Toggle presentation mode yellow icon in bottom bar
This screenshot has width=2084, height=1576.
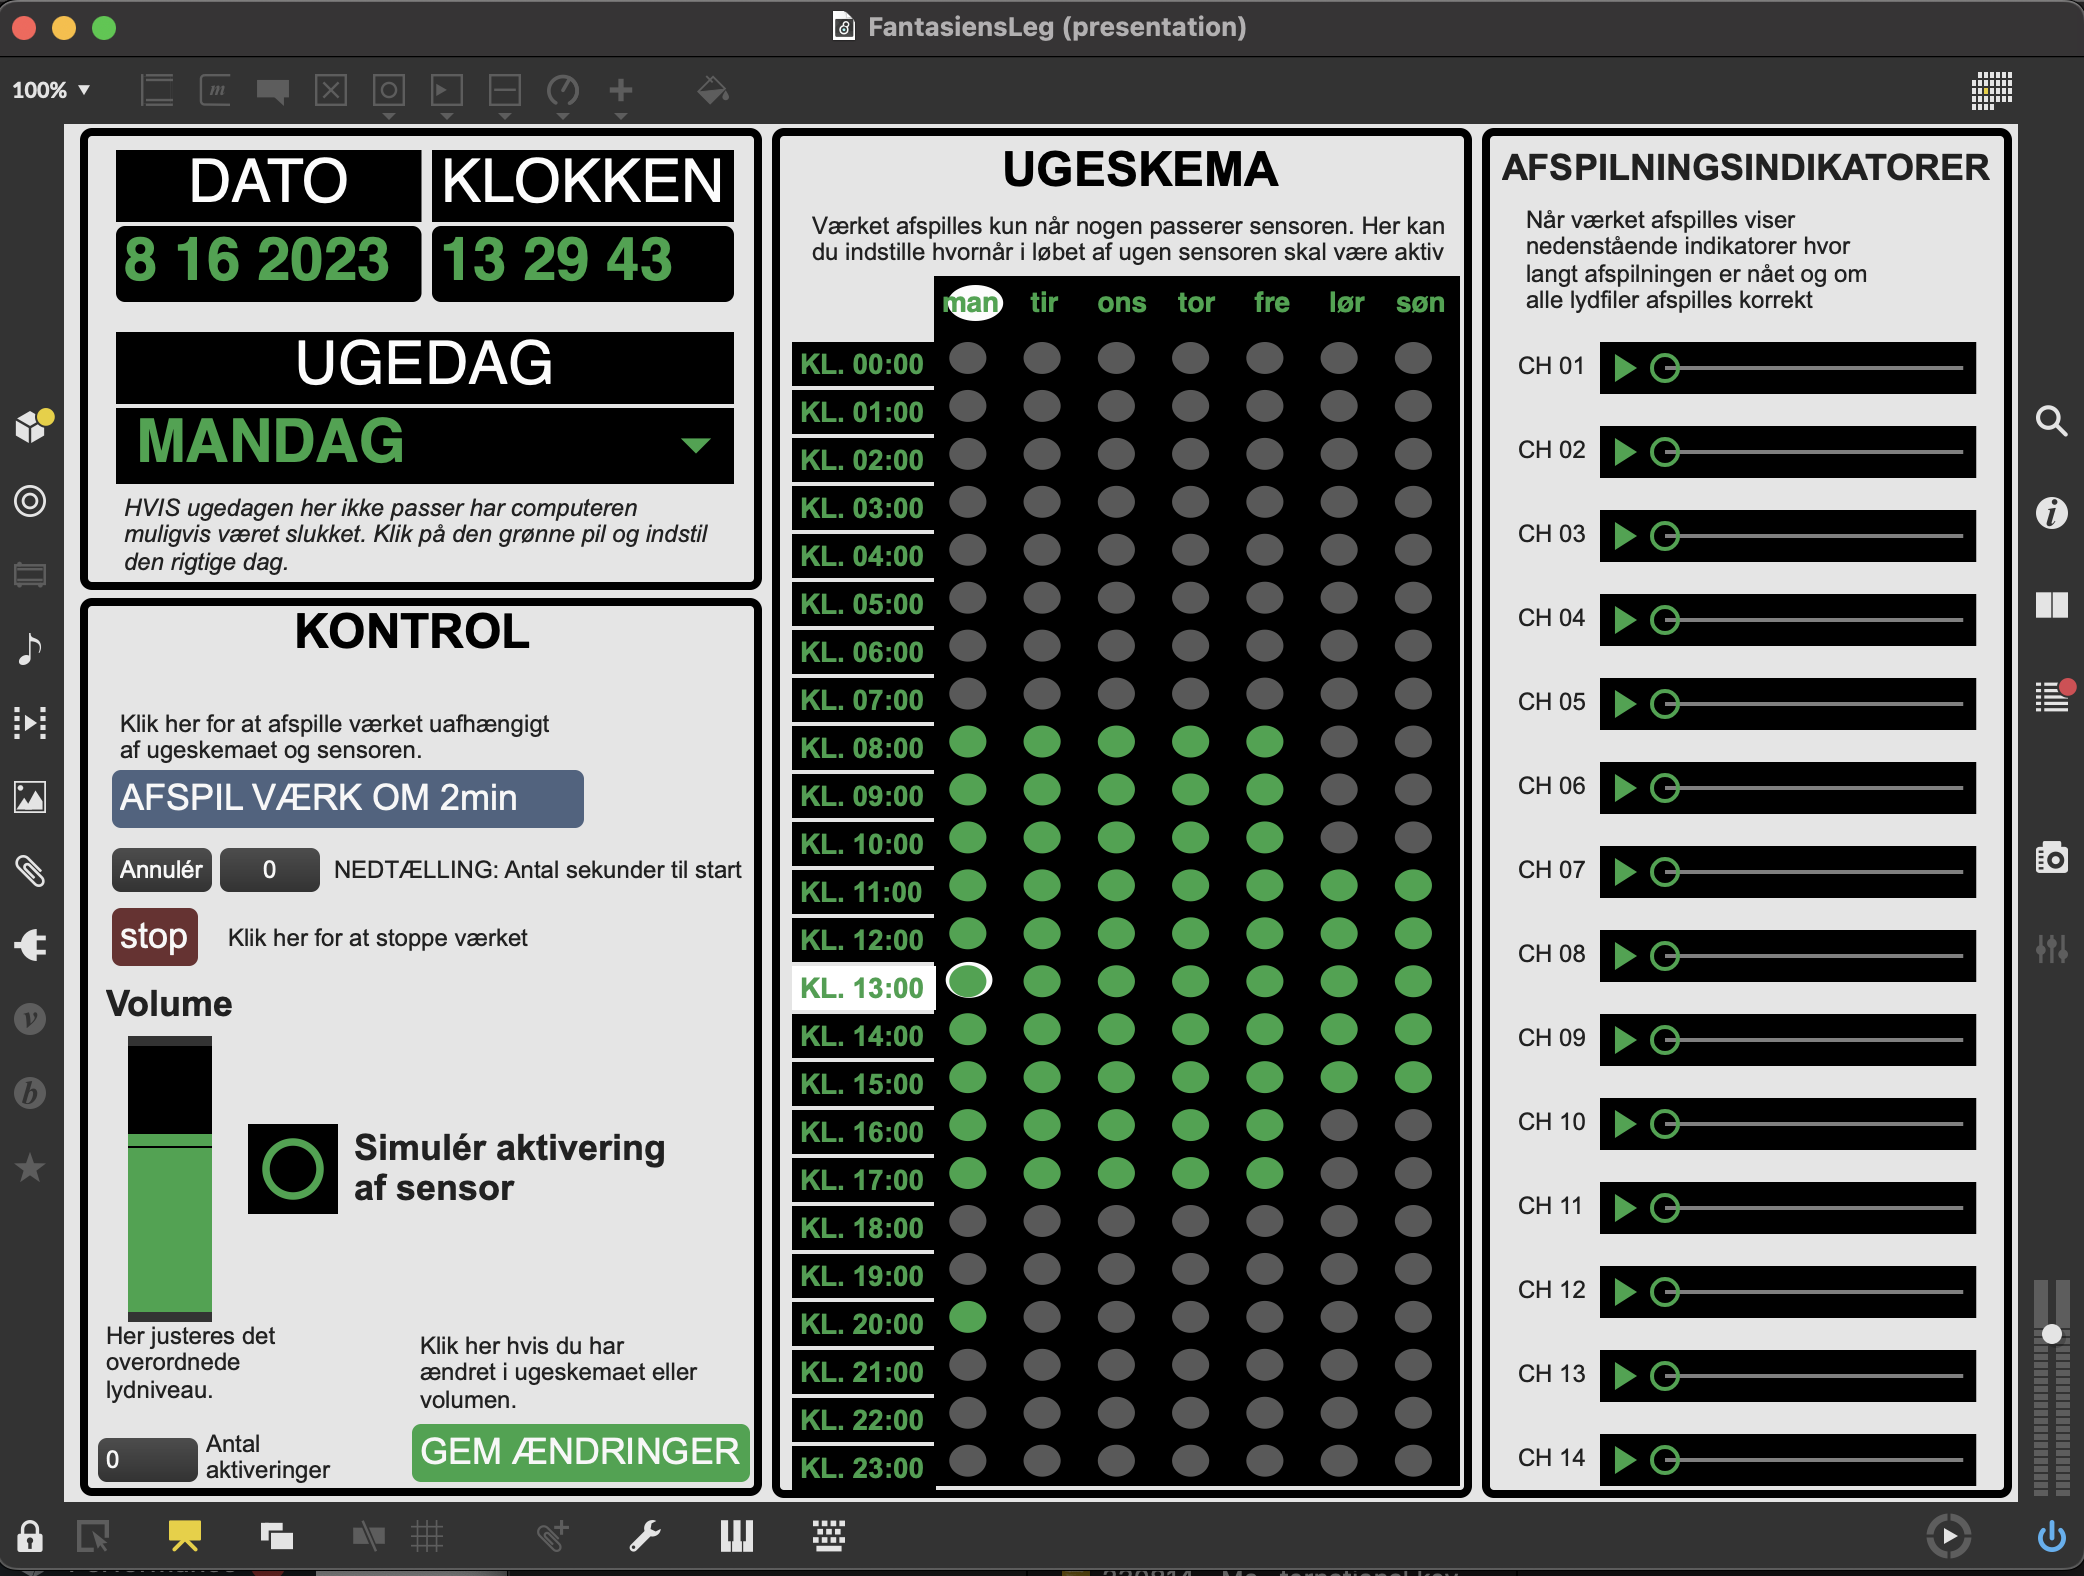pyautogui.click(x=185, y=1536)
